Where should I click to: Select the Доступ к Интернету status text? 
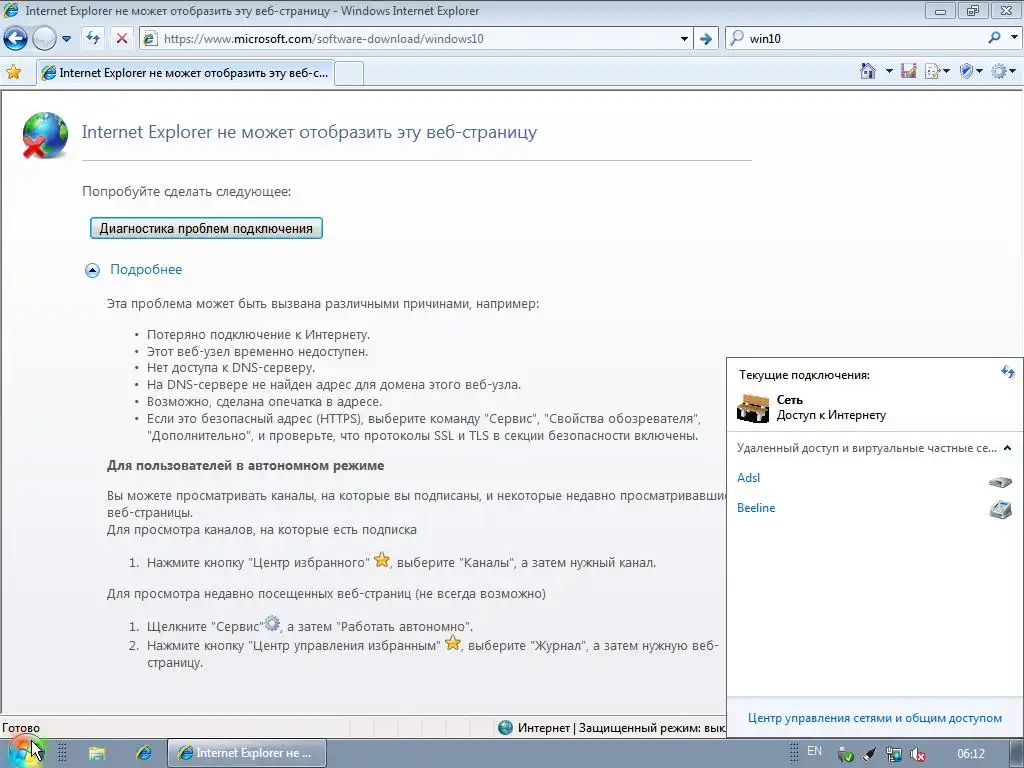click(831, 415)
